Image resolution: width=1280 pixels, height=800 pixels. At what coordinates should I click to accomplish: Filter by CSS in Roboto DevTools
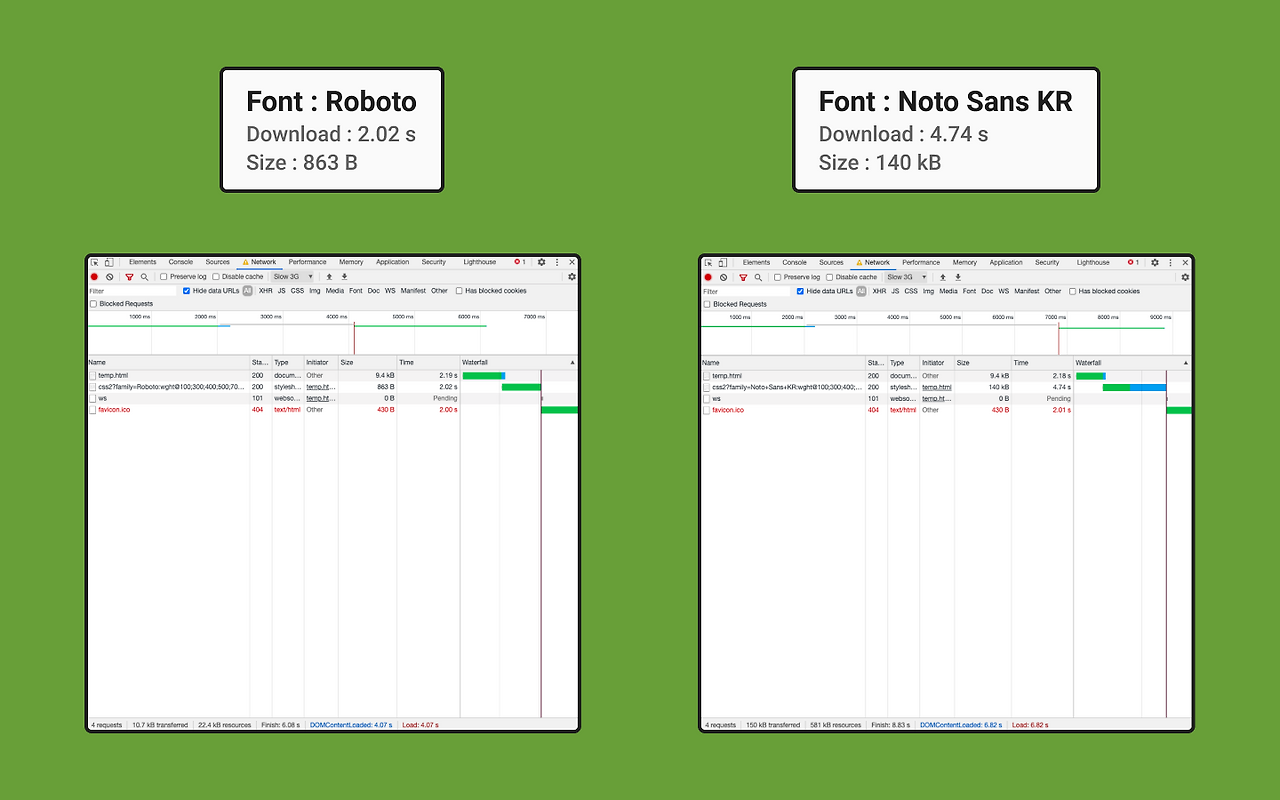pyautogui.click(x=297, y=291)
